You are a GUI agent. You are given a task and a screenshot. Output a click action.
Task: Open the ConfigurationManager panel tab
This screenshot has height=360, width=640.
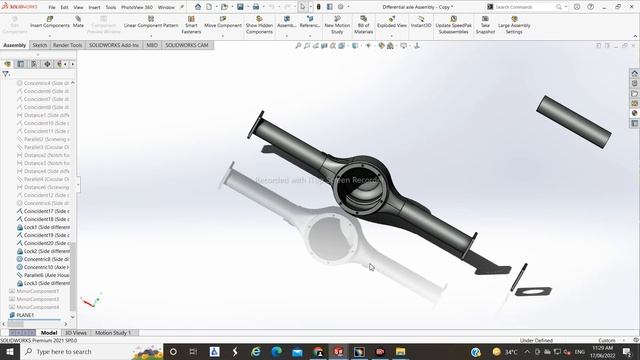34,64
